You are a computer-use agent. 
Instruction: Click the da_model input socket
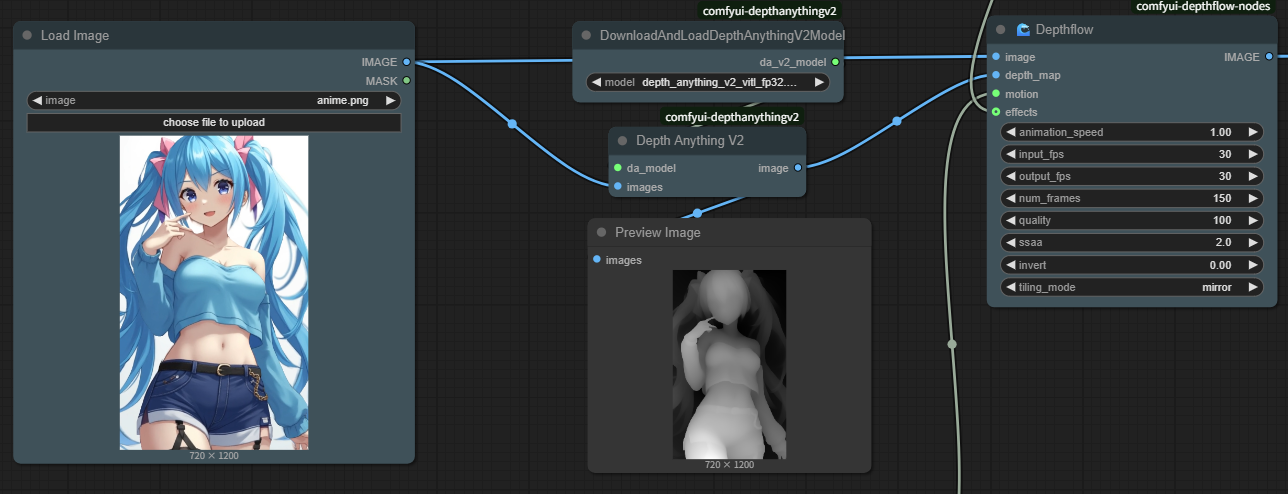[618, 168]
